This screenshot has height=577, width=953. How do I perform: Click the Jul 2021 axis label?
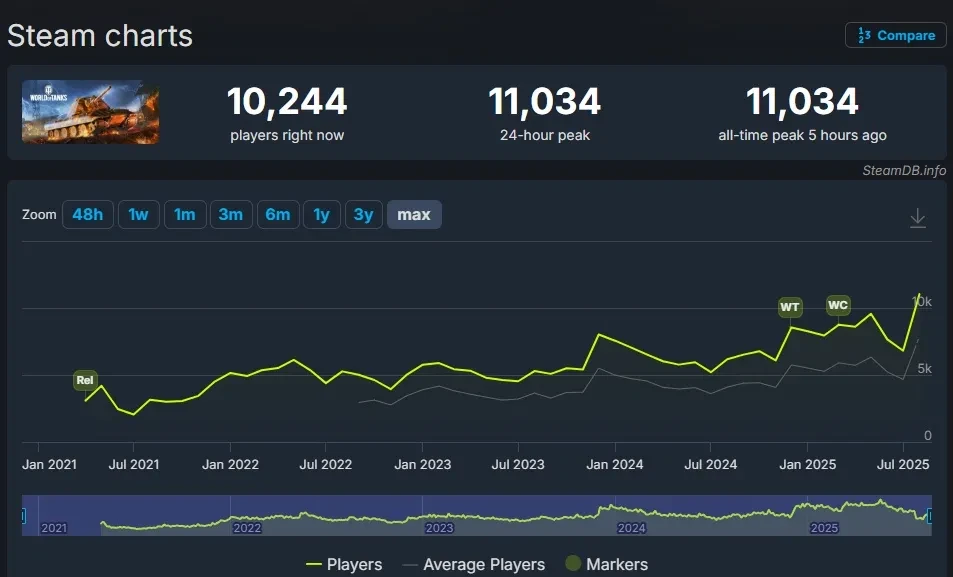coord(134,465)
